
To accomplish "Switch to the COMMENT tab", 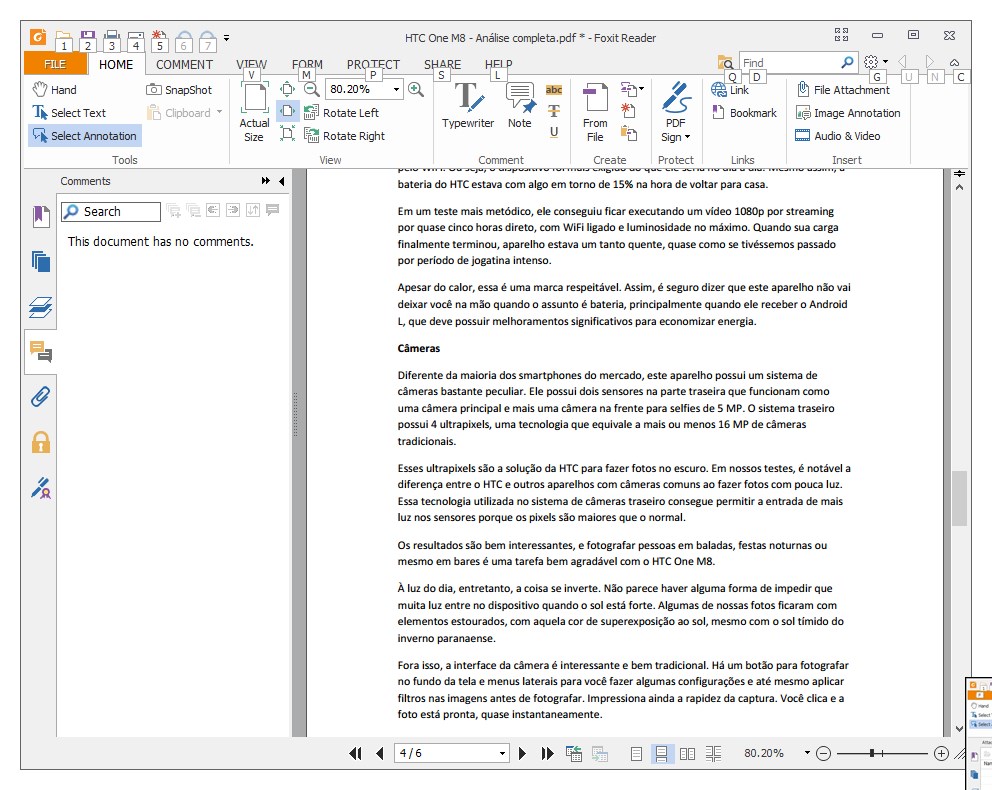I will pyautogui.click(x=184, y=65).
